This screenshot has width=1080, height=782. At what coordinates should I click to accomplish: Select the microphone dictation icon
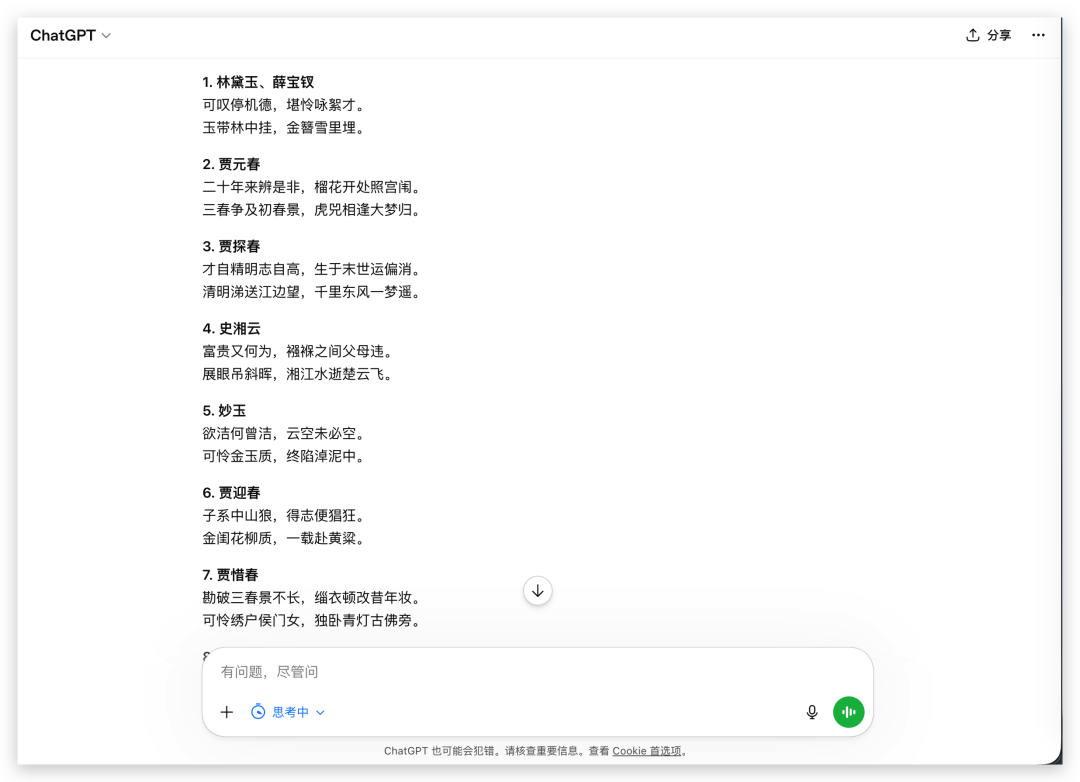pos(811,712)
